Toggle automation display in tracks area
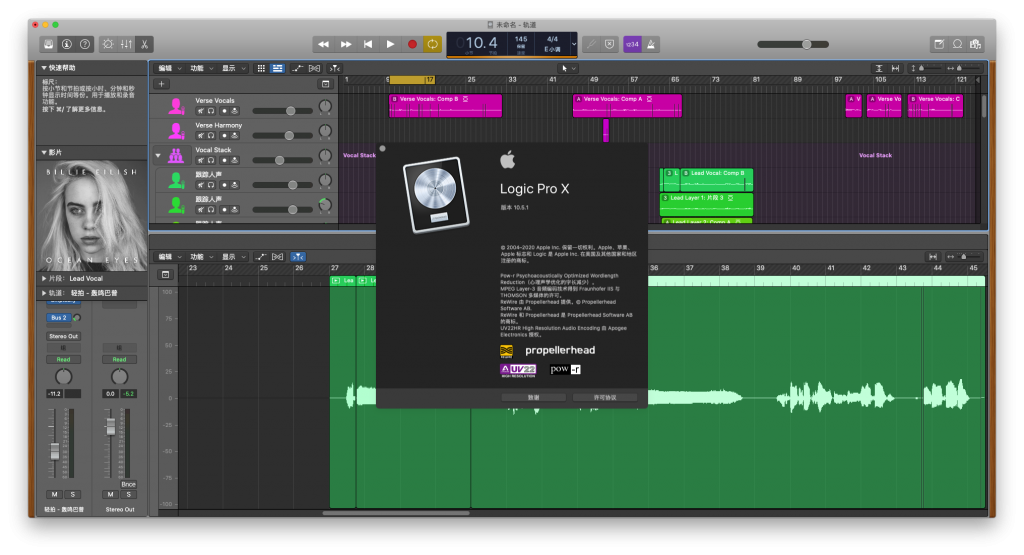The height and width of the screenshot is (555, 1024). click(x=298, y=69)
